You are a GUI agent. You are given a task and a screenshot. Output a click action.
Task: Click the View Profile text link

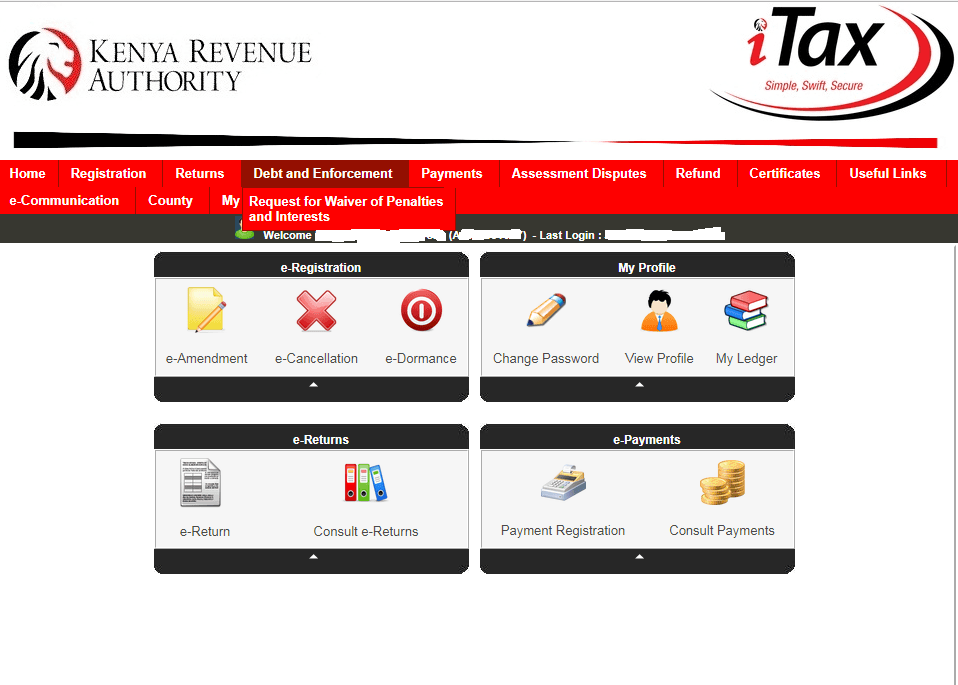[659, 359]
